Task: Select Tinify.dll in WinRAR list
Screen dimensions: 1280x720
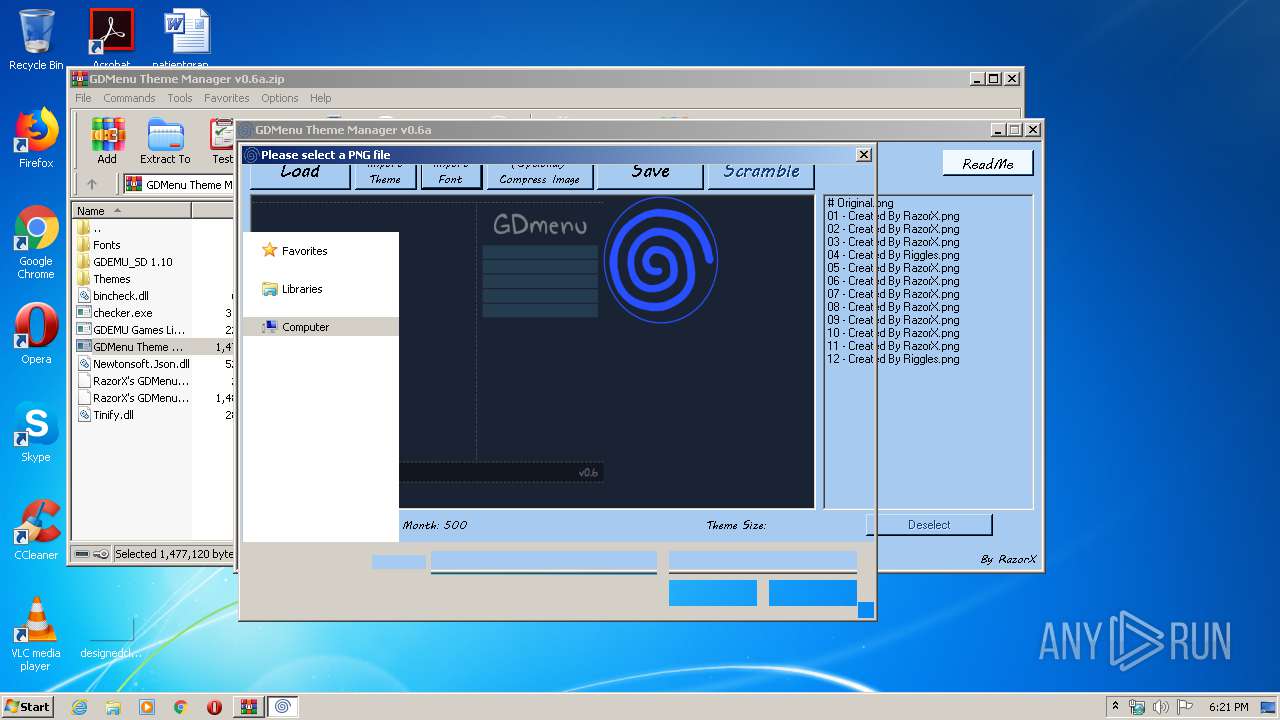Action: [x=113, y=415]
